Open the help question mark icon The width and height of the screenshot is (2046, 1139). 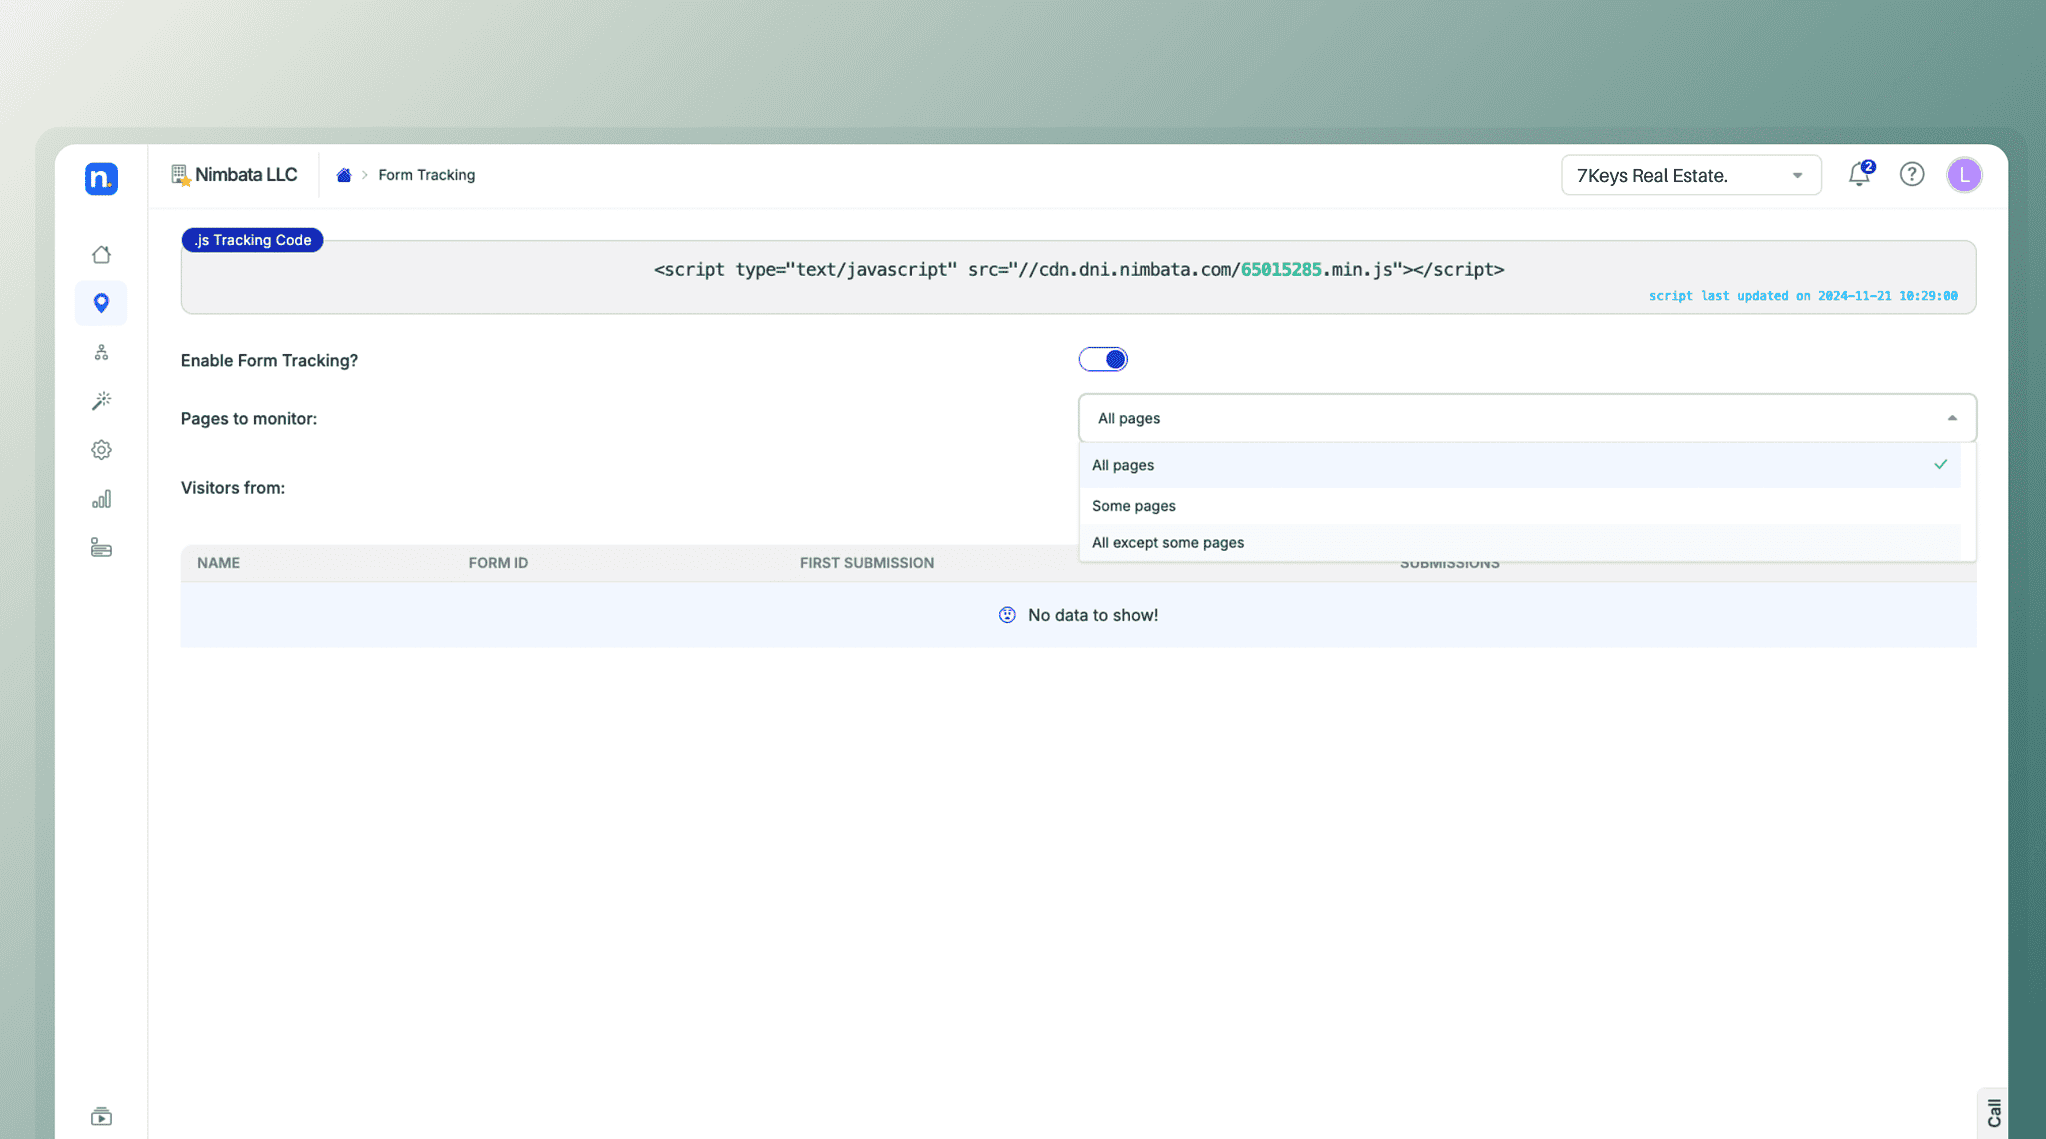pyautogui.click(x=1911, y=174)
